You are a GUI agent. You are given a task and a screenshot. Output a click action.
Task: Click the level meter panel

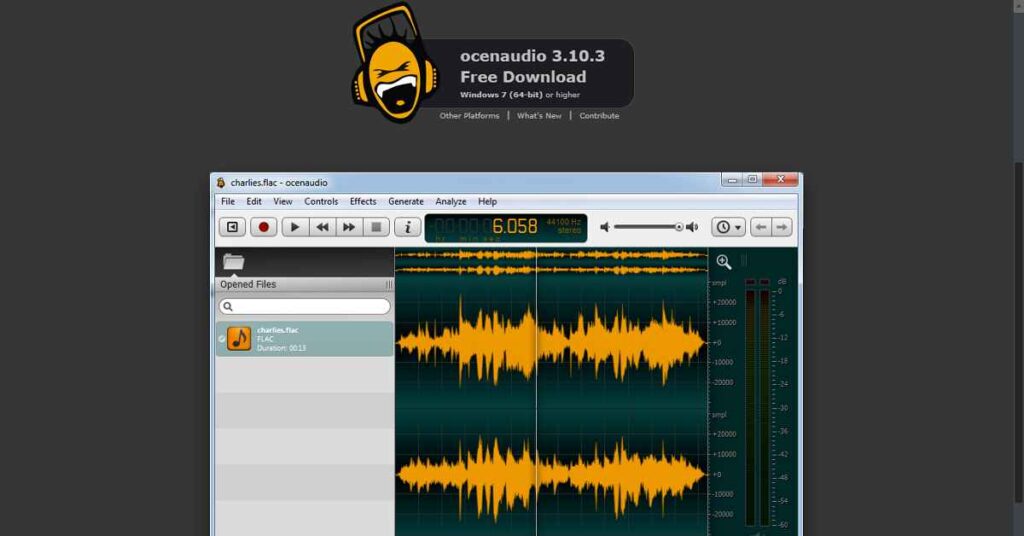coord(765,405)
